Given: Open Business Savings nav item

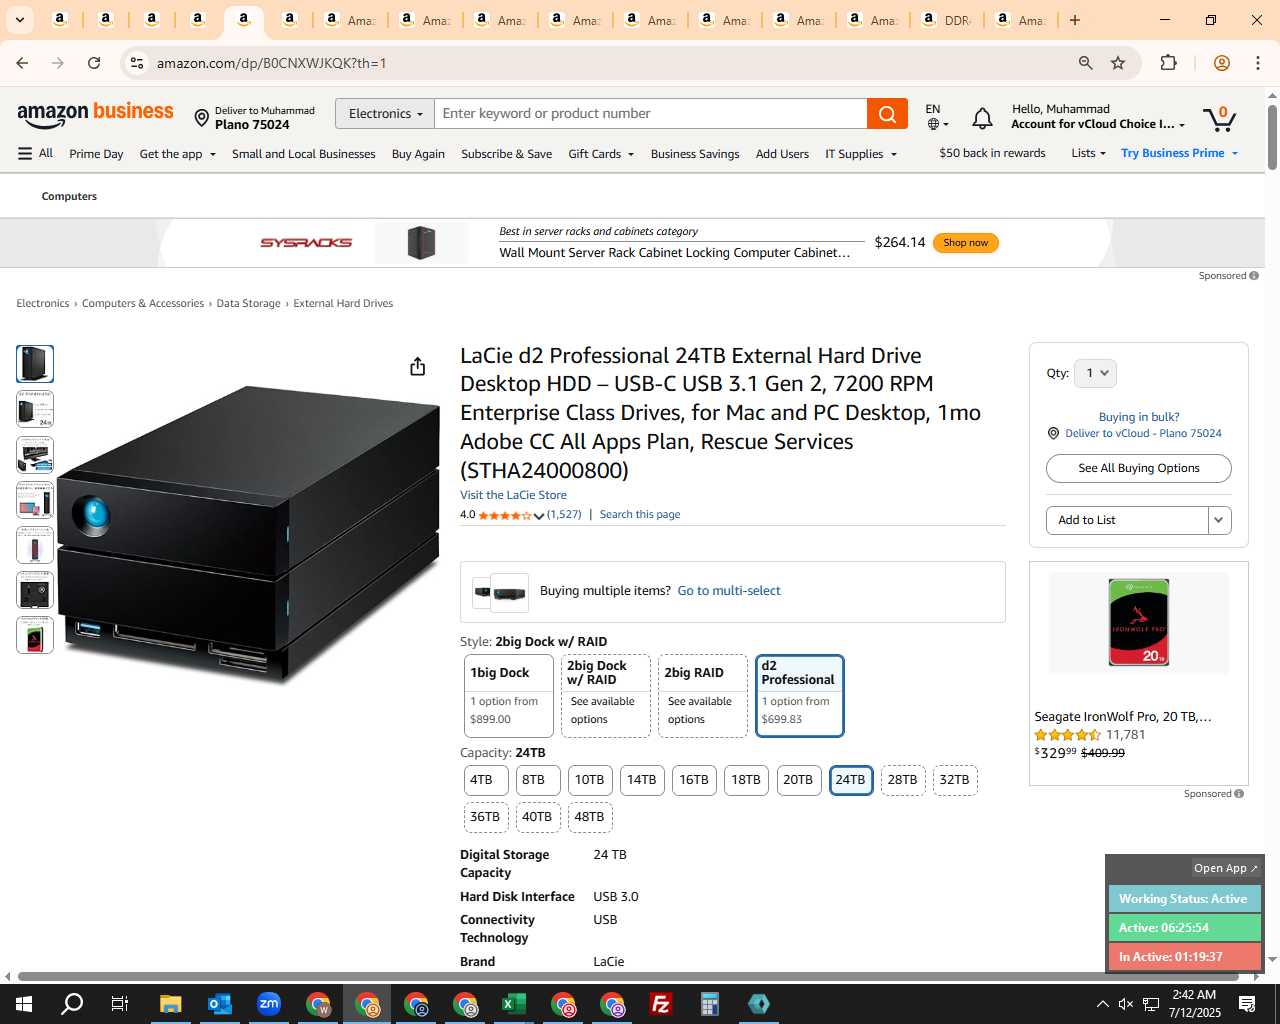Looking at the screenshot, I should point(695,154).
